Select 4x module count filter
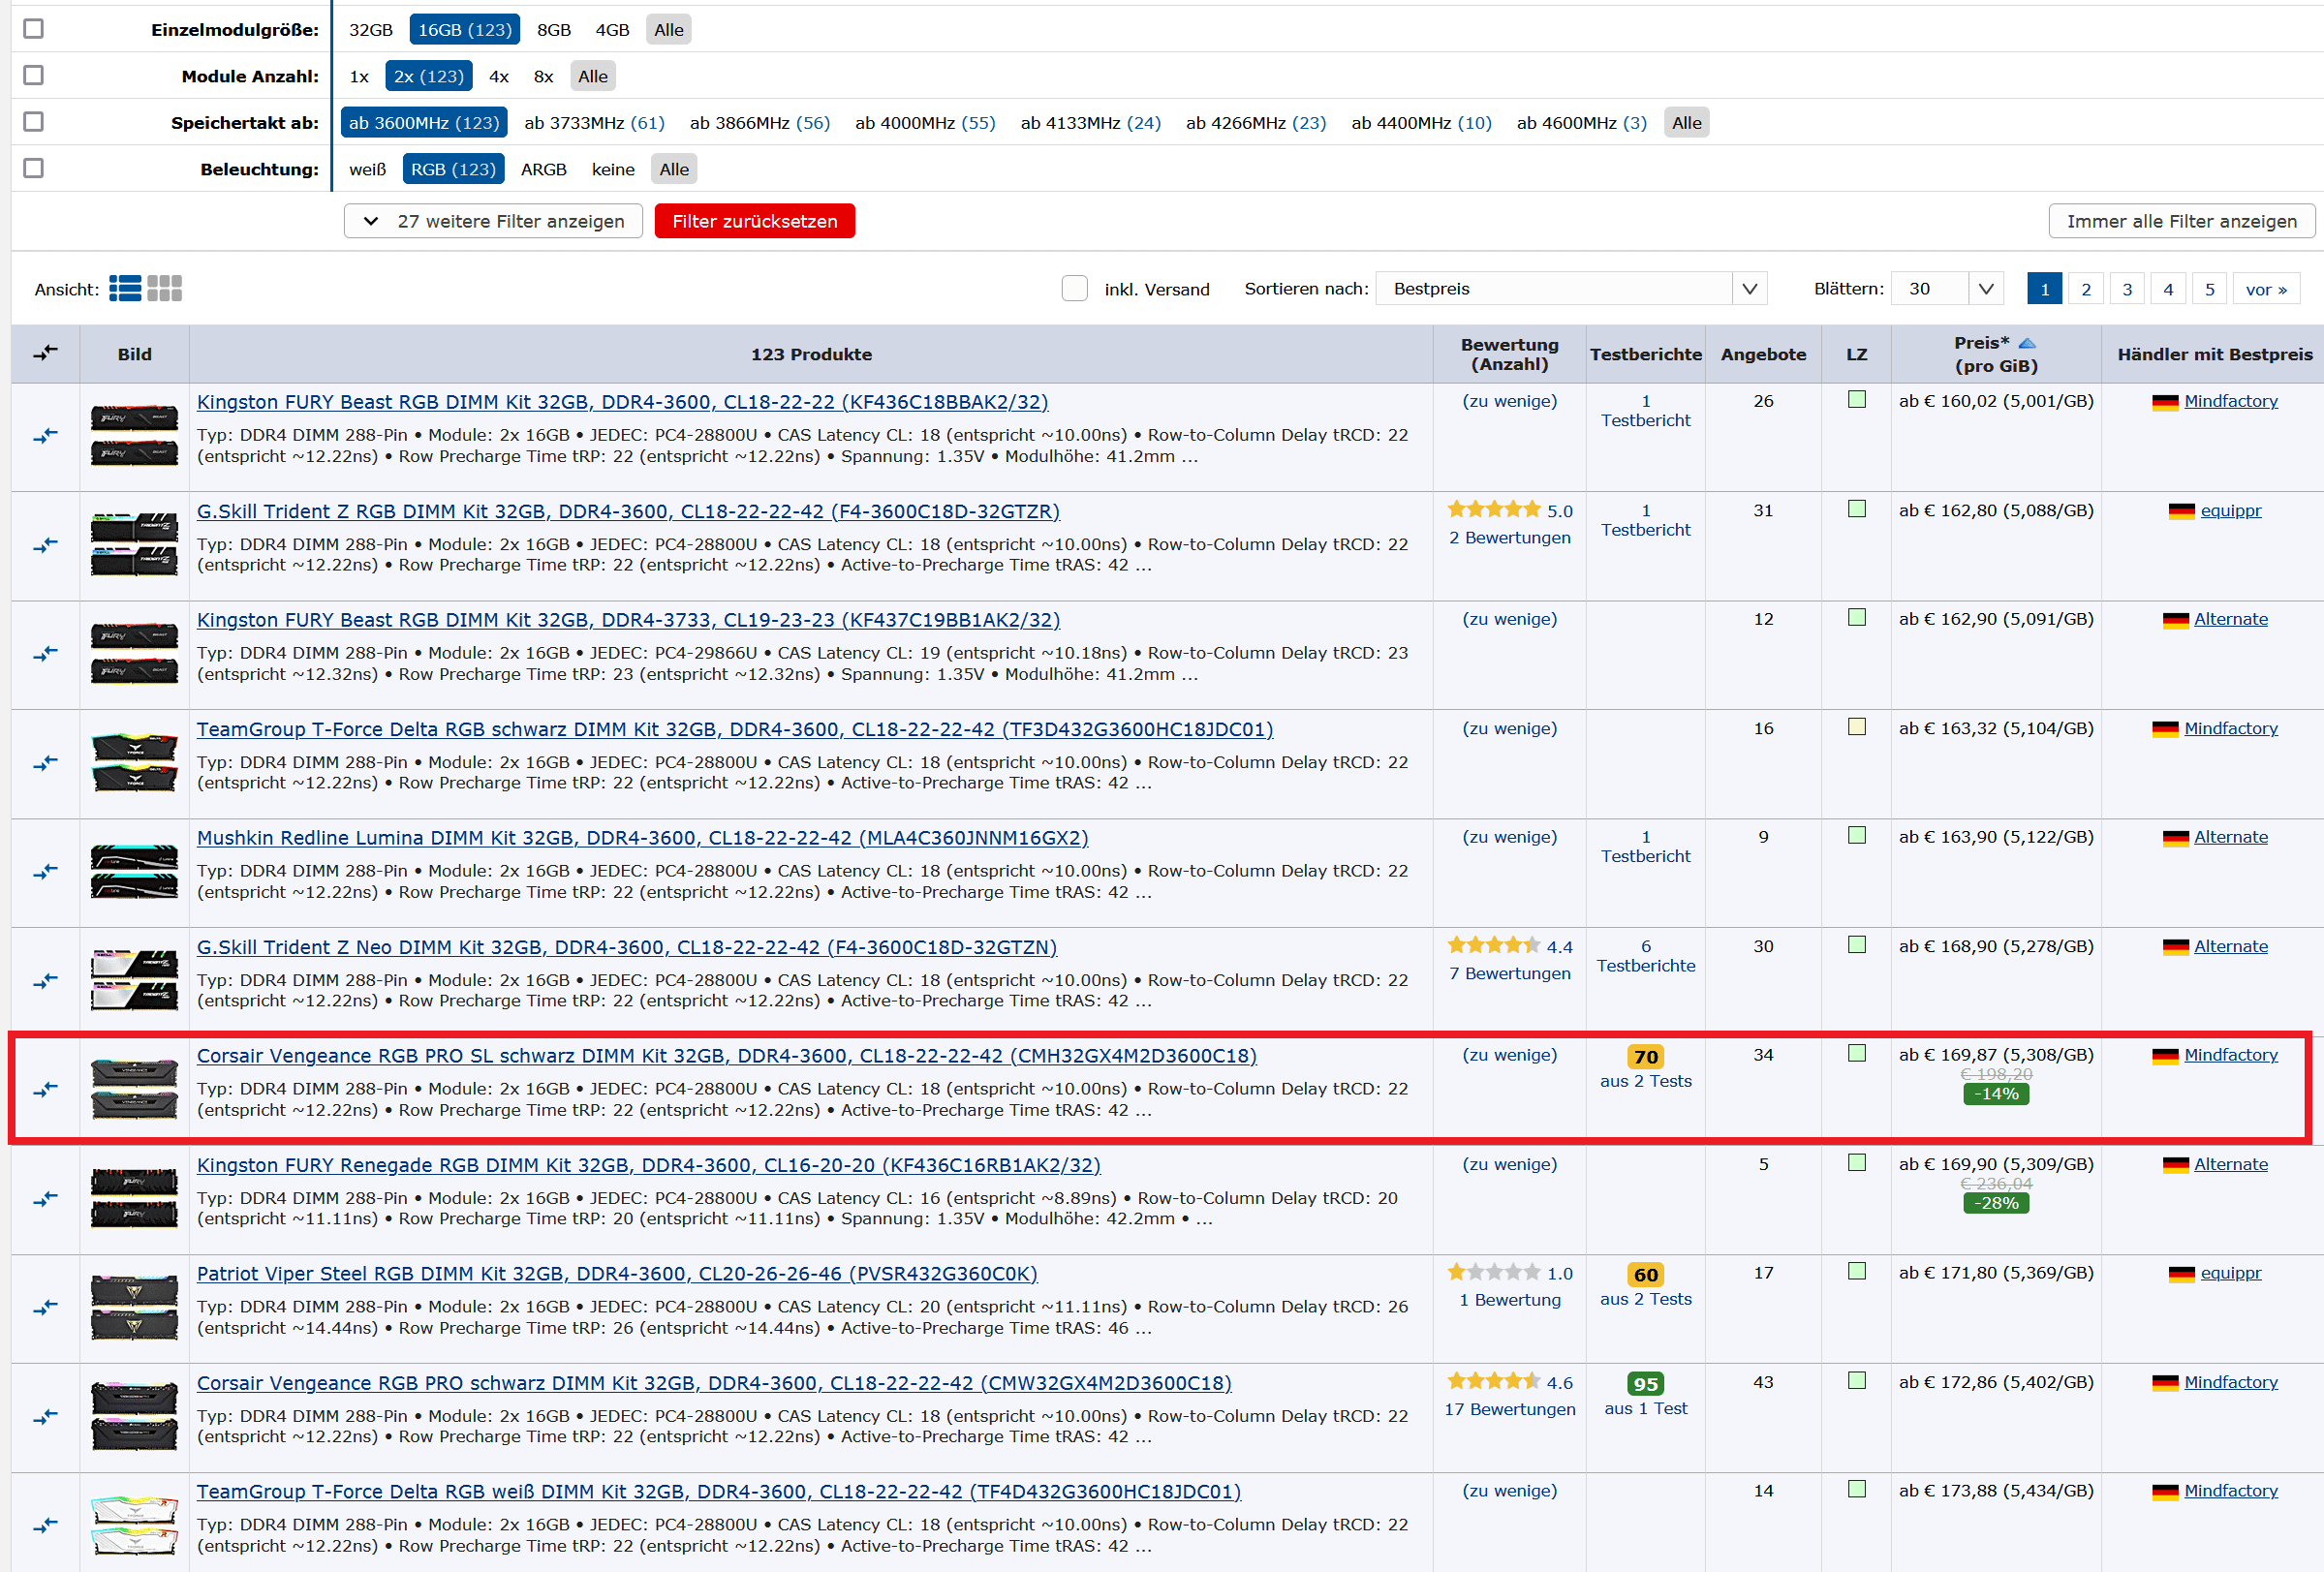2324x1572 pixels. [x=499, y=76]
